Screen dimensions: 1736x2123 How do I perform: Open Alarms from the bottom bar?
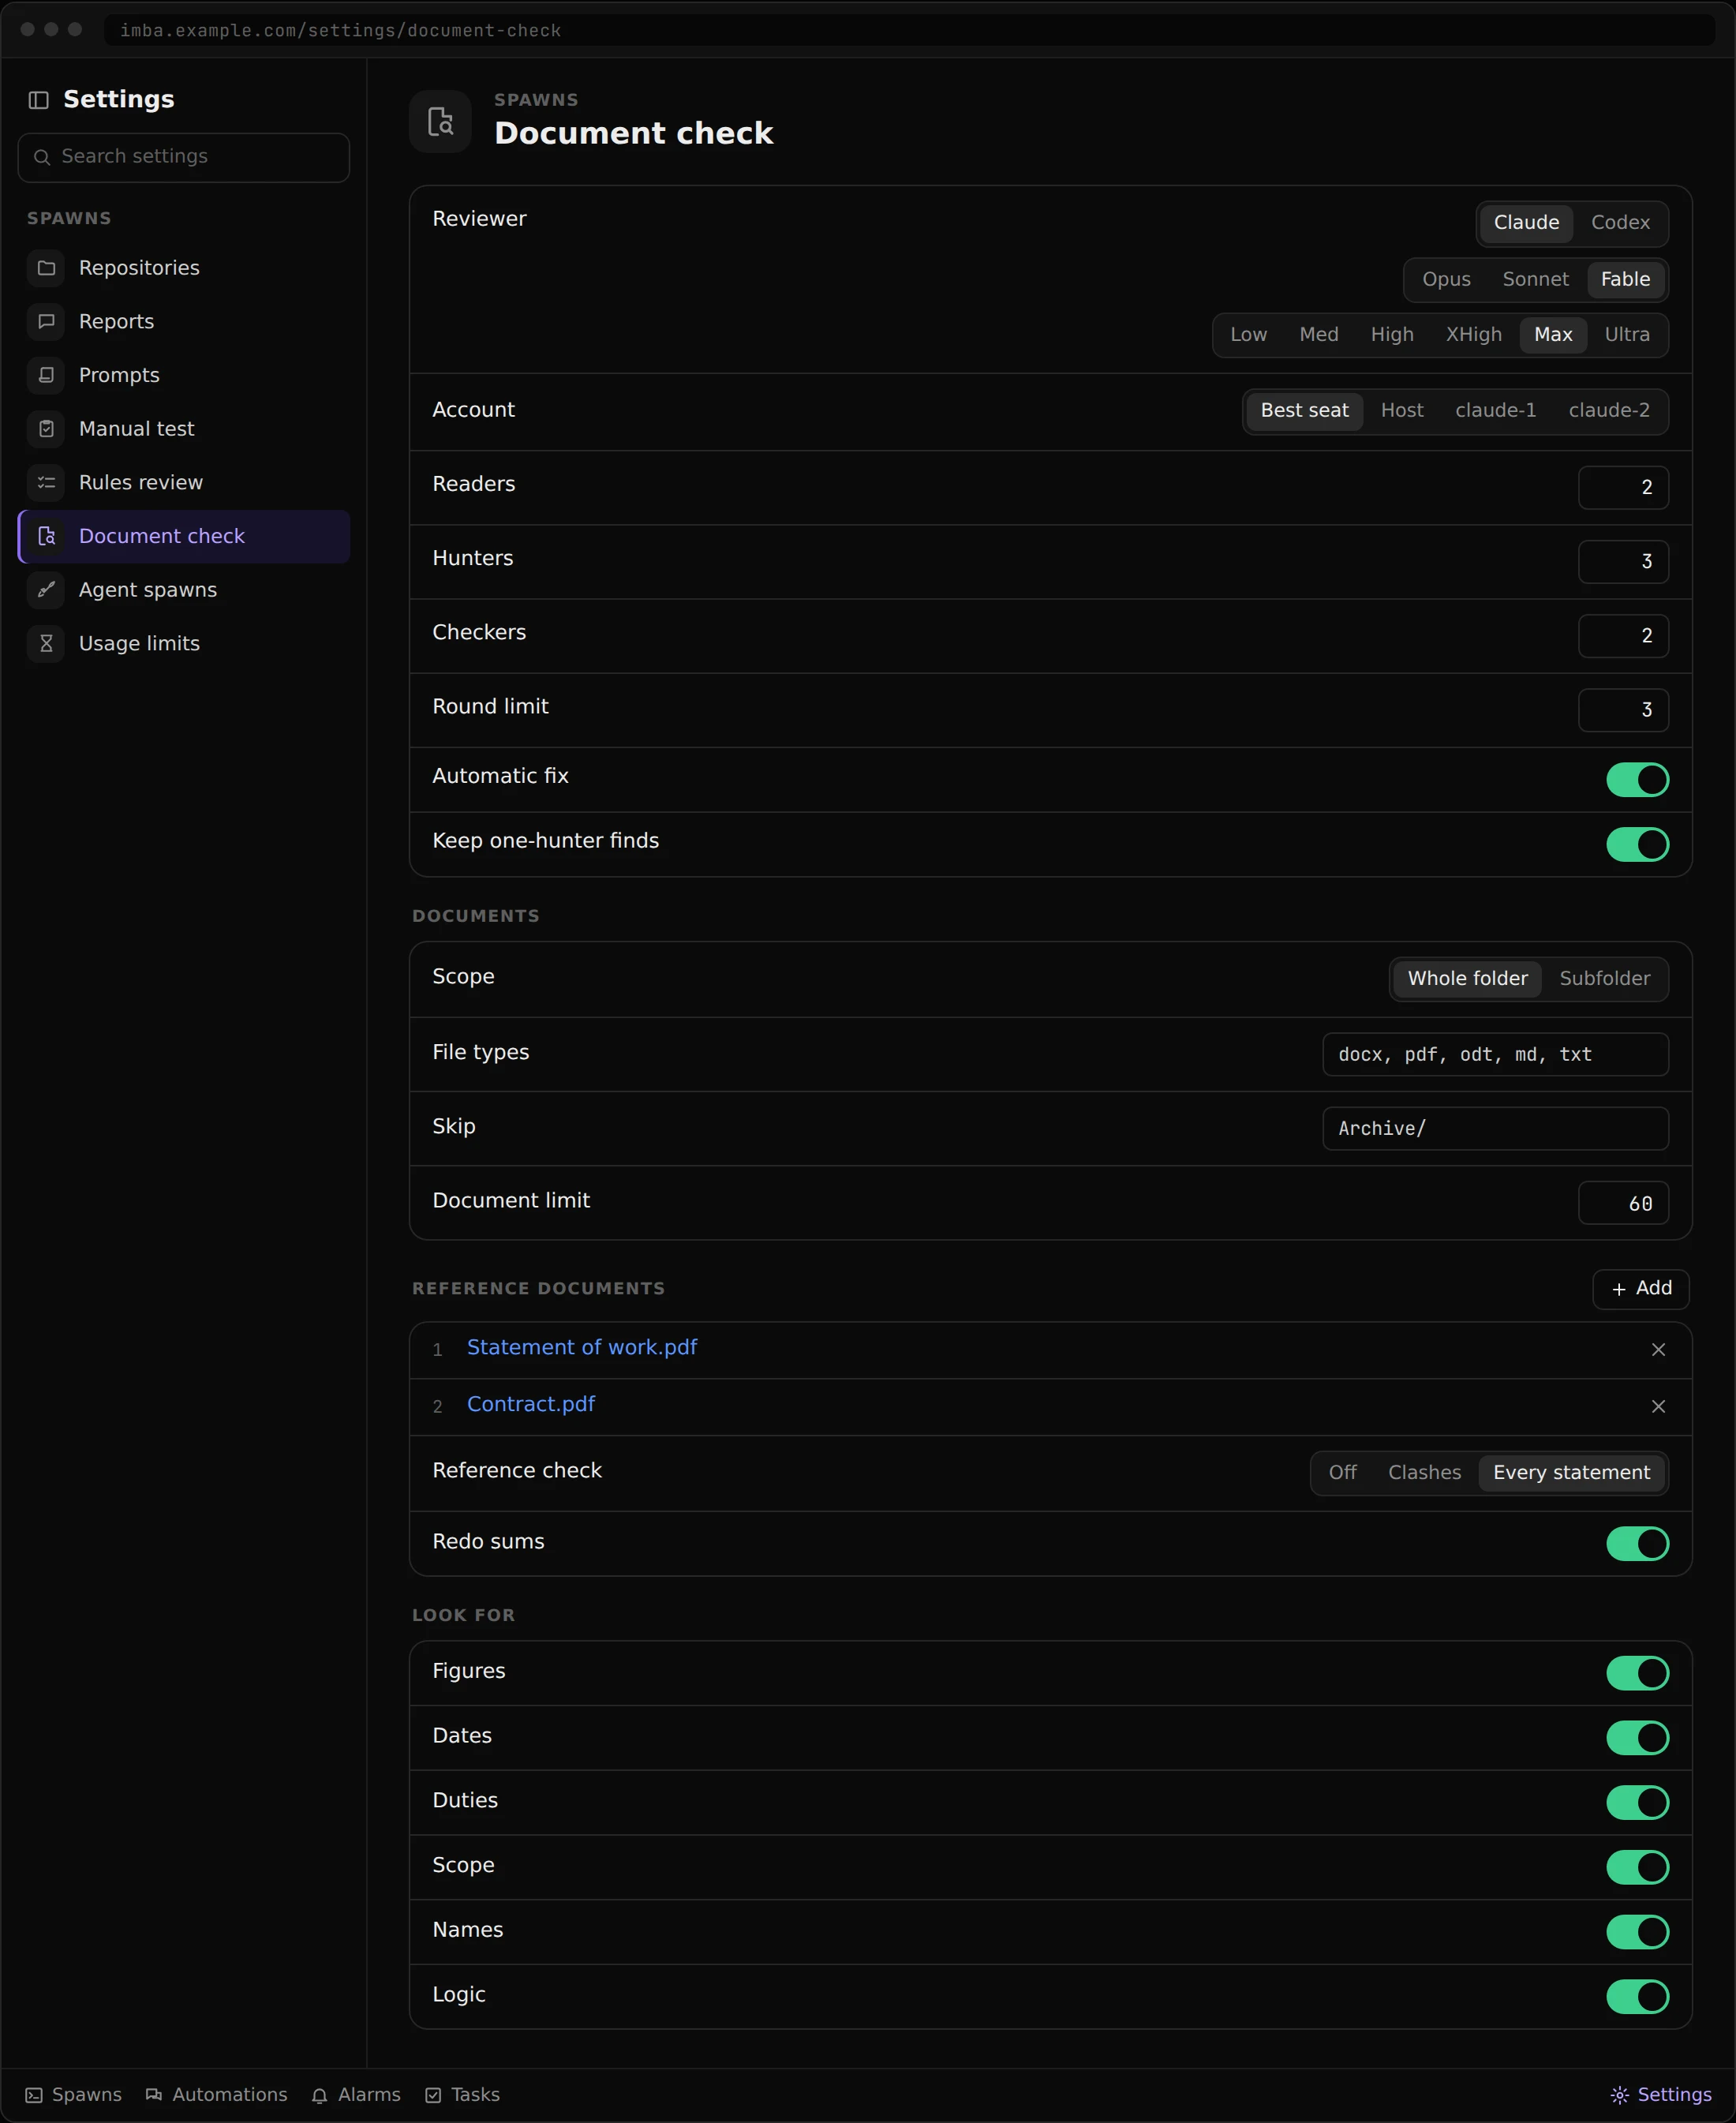click(x=356, y=2095)
